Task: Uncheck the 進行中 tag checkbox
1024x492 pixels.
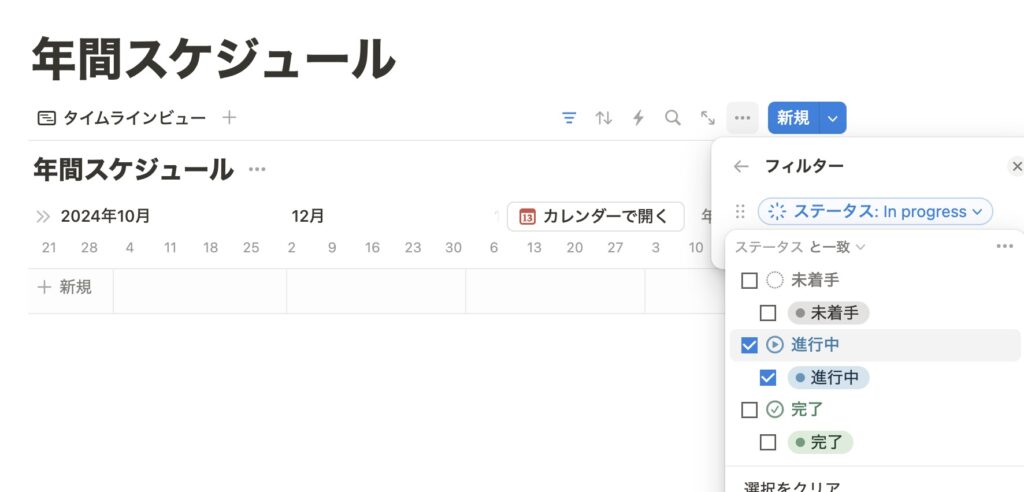Action: 768,378
